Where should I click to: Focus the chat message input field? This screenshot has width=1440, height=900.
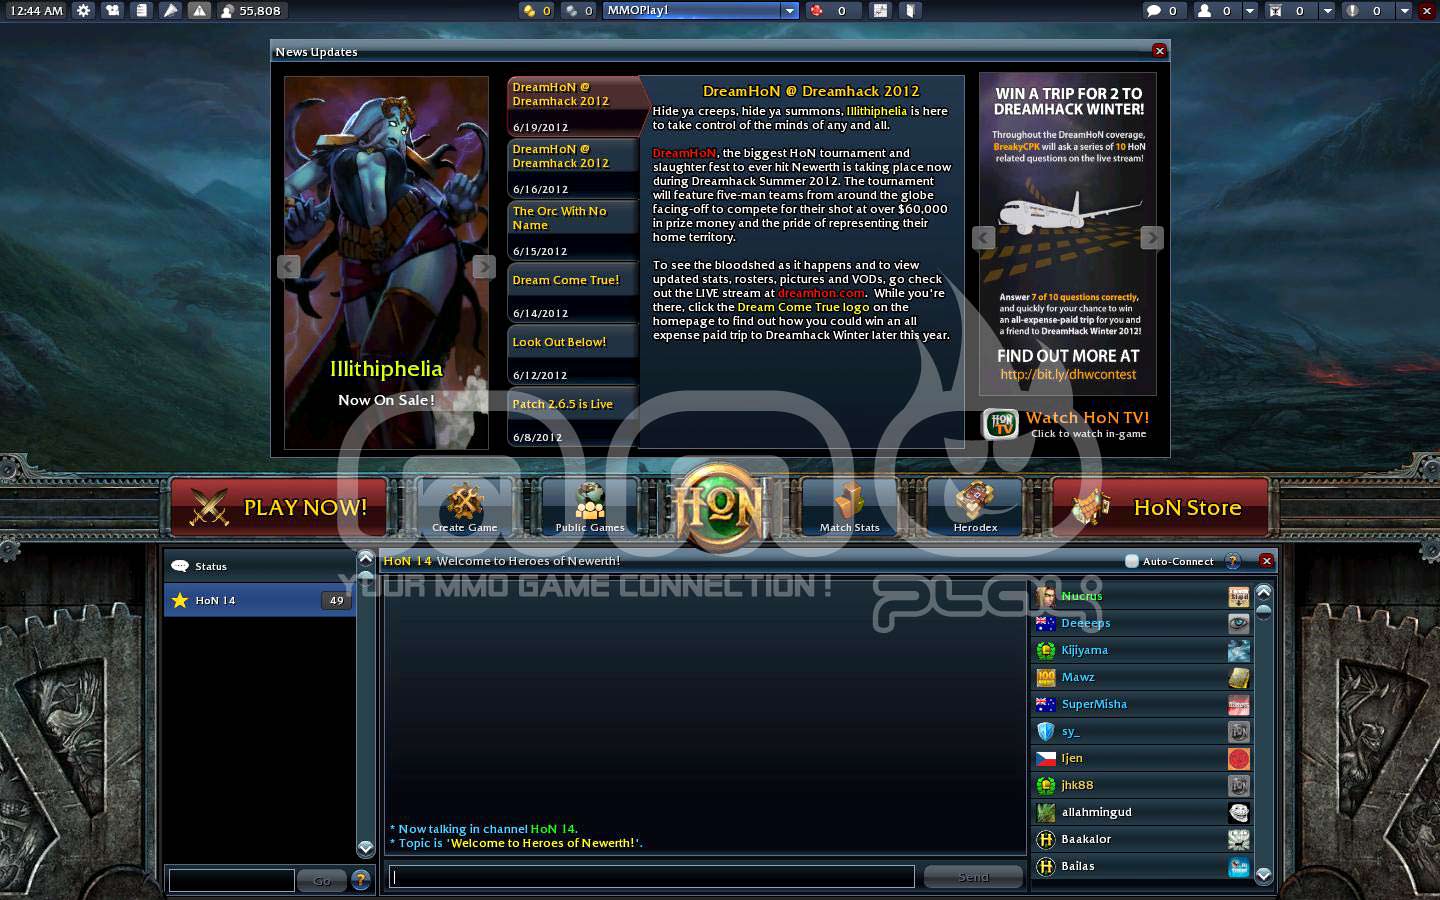tap(651, 877)
